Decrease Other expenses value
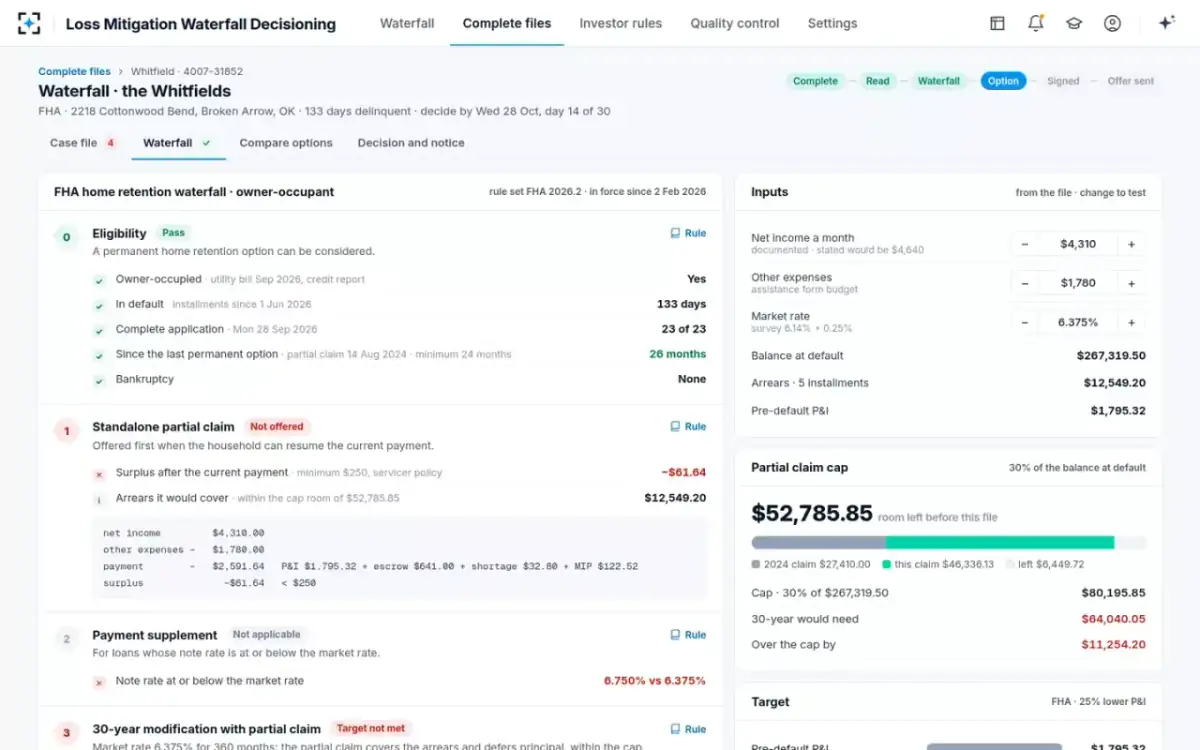 coord(1025,283)
